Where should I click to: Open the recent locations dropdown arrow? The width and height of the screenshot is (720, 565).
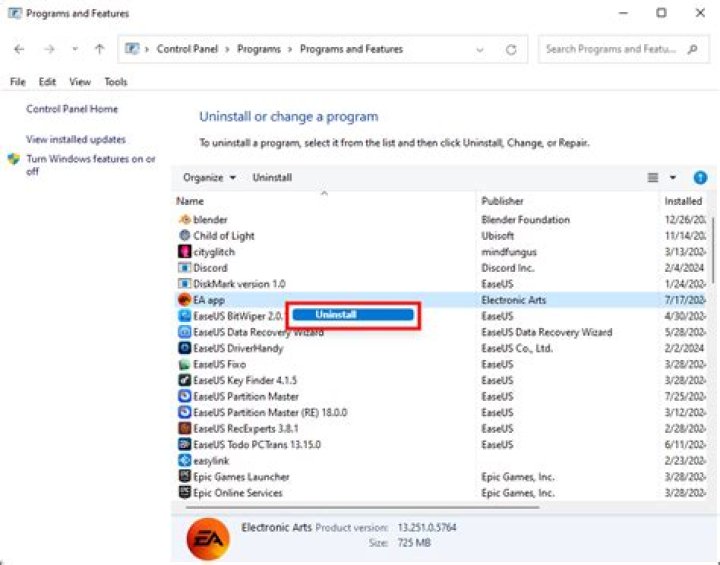(x=75, y=49)
